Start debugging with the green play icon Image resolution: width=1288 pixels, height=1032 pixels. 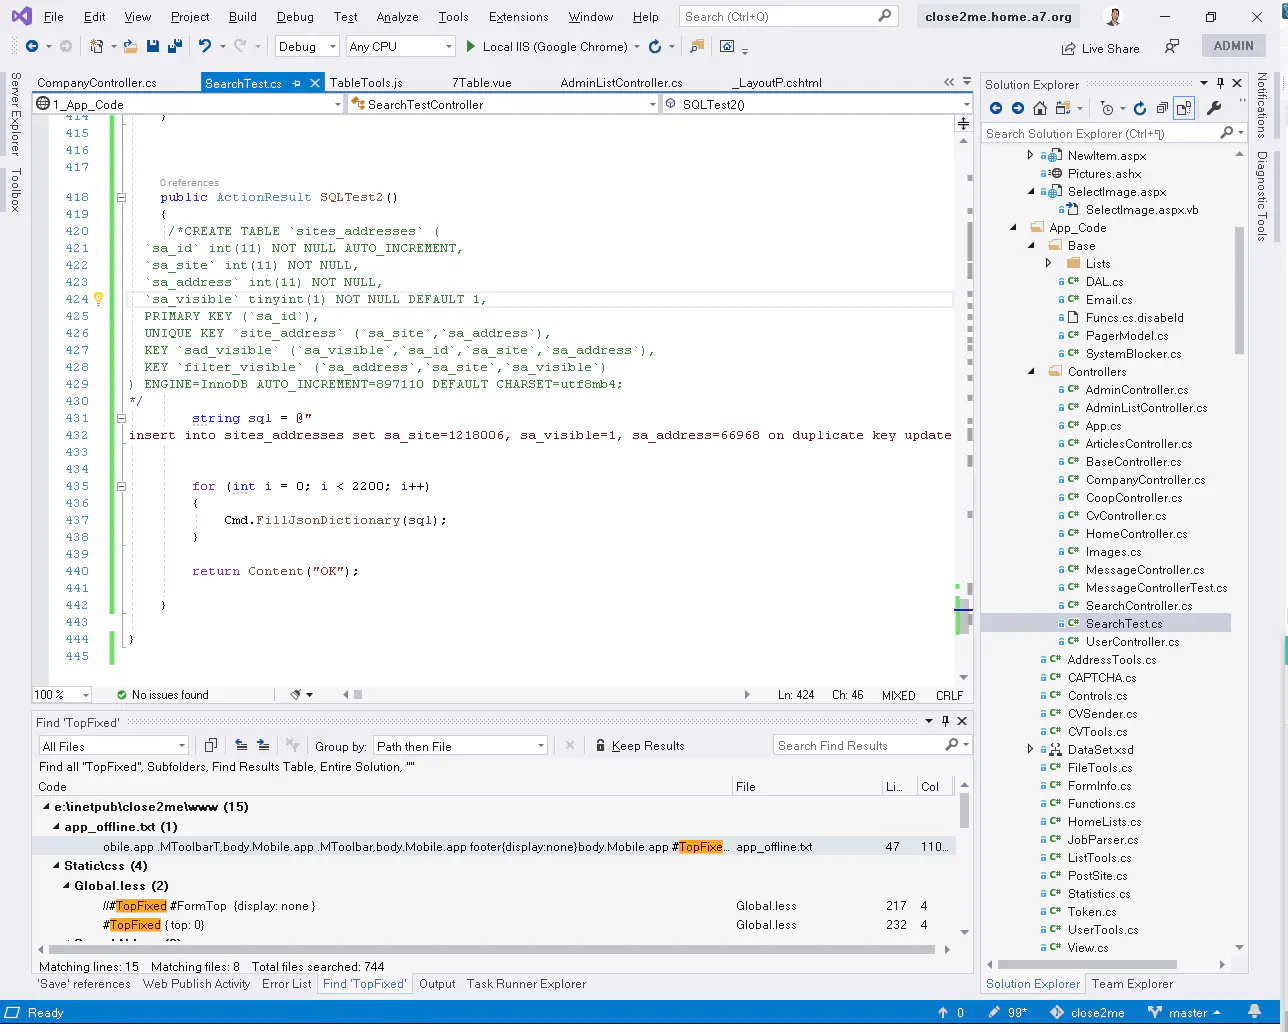(471, 46)
